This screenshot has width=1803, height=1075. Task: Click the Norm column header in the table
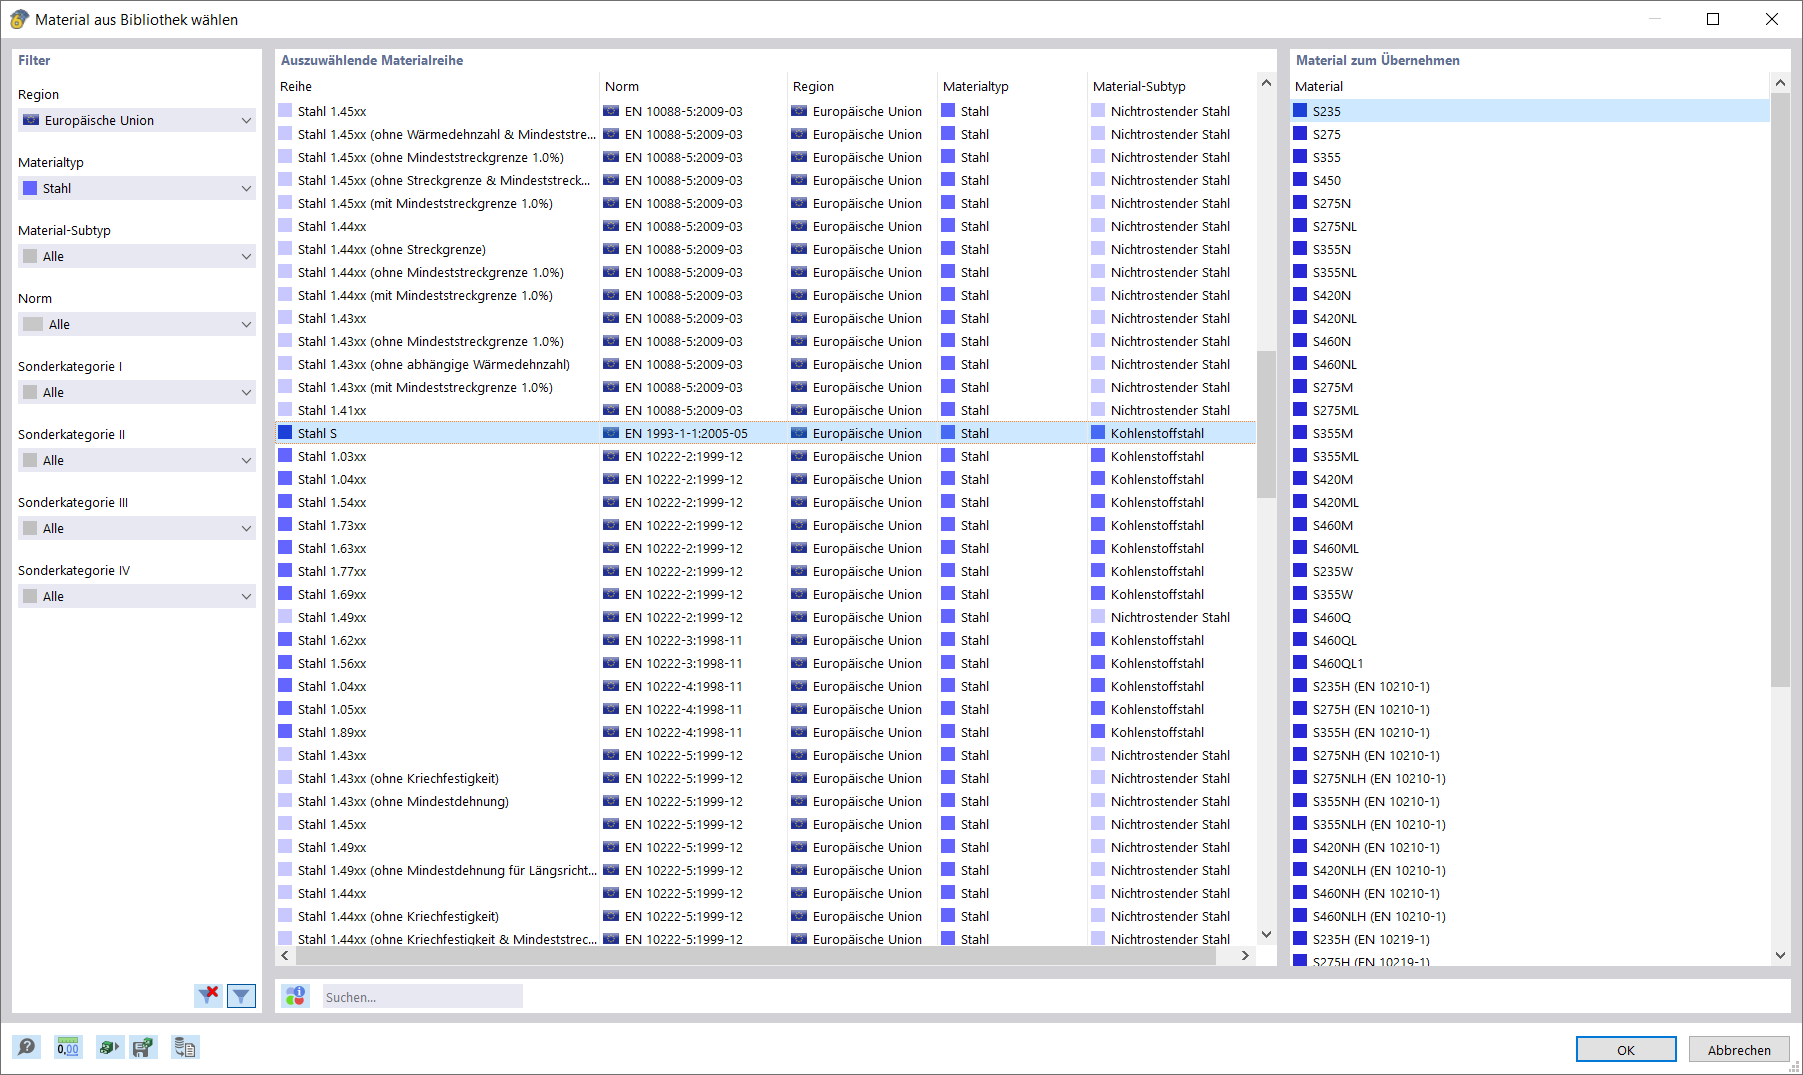point(693,87)
